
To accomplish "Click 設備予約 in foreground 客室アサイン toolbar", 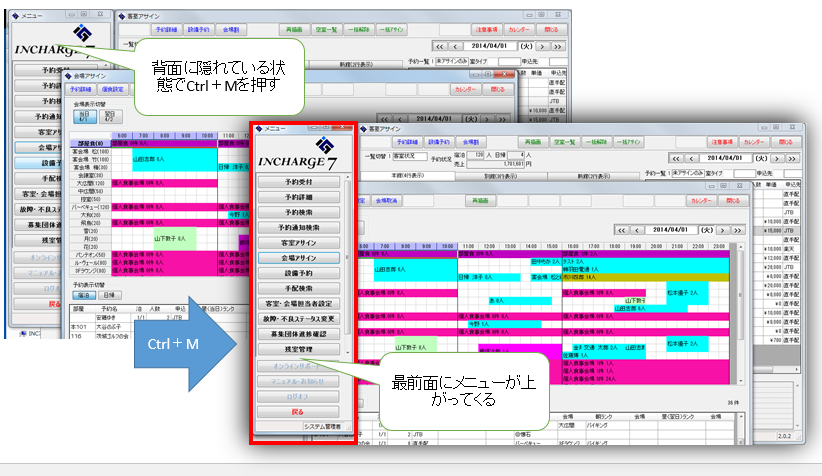I will point(439,142).
